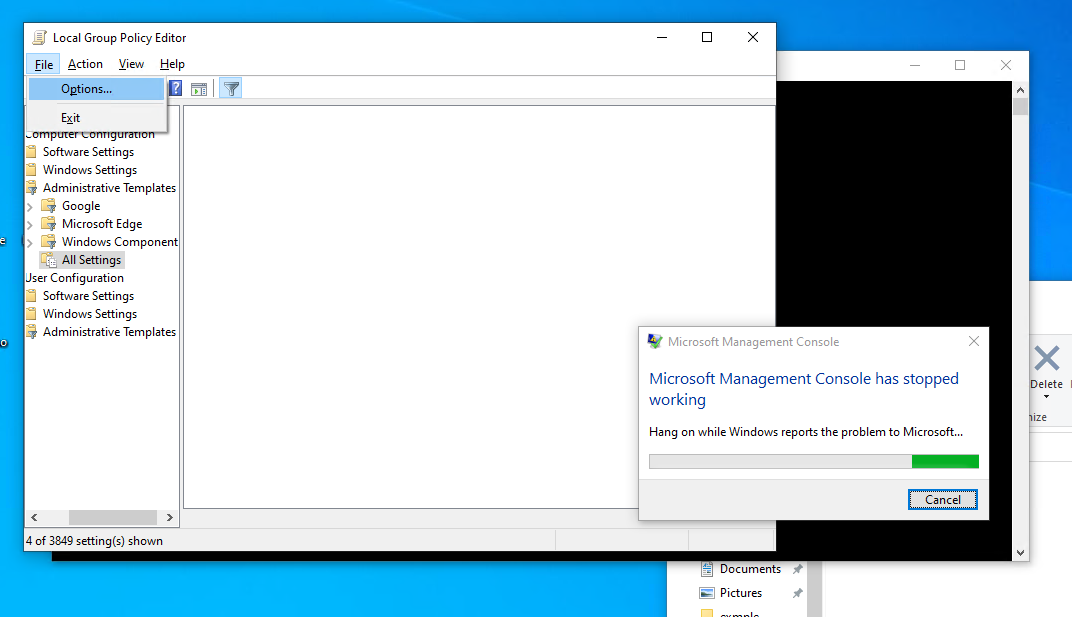Click the tree pane's left scroll arrow
Screen dimensions: 1072x617
(x=34, y=518)
